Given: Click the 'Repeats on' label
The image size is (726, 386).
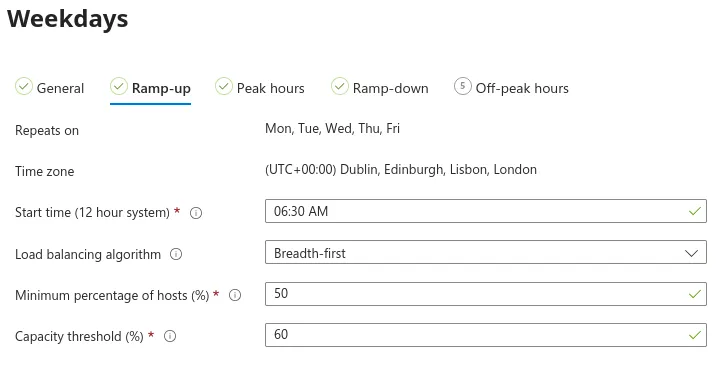Looking at the screenshot, I should 47,131.
